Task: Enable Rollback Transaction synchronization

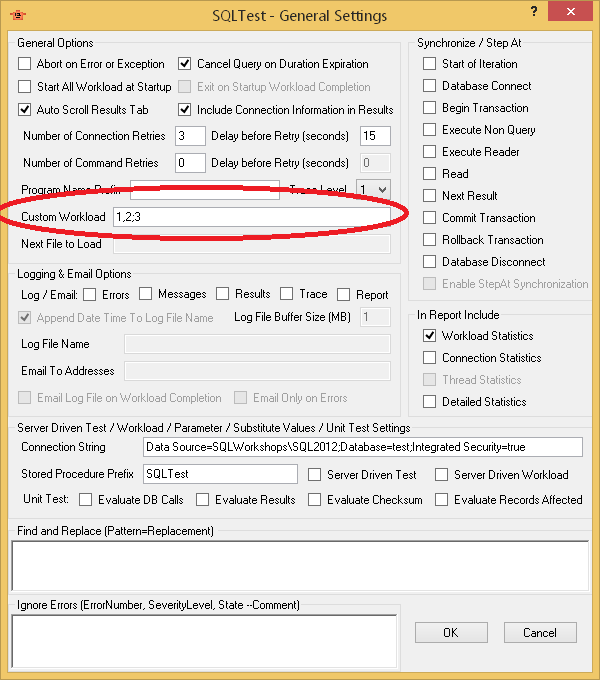Action: (430, 240)
